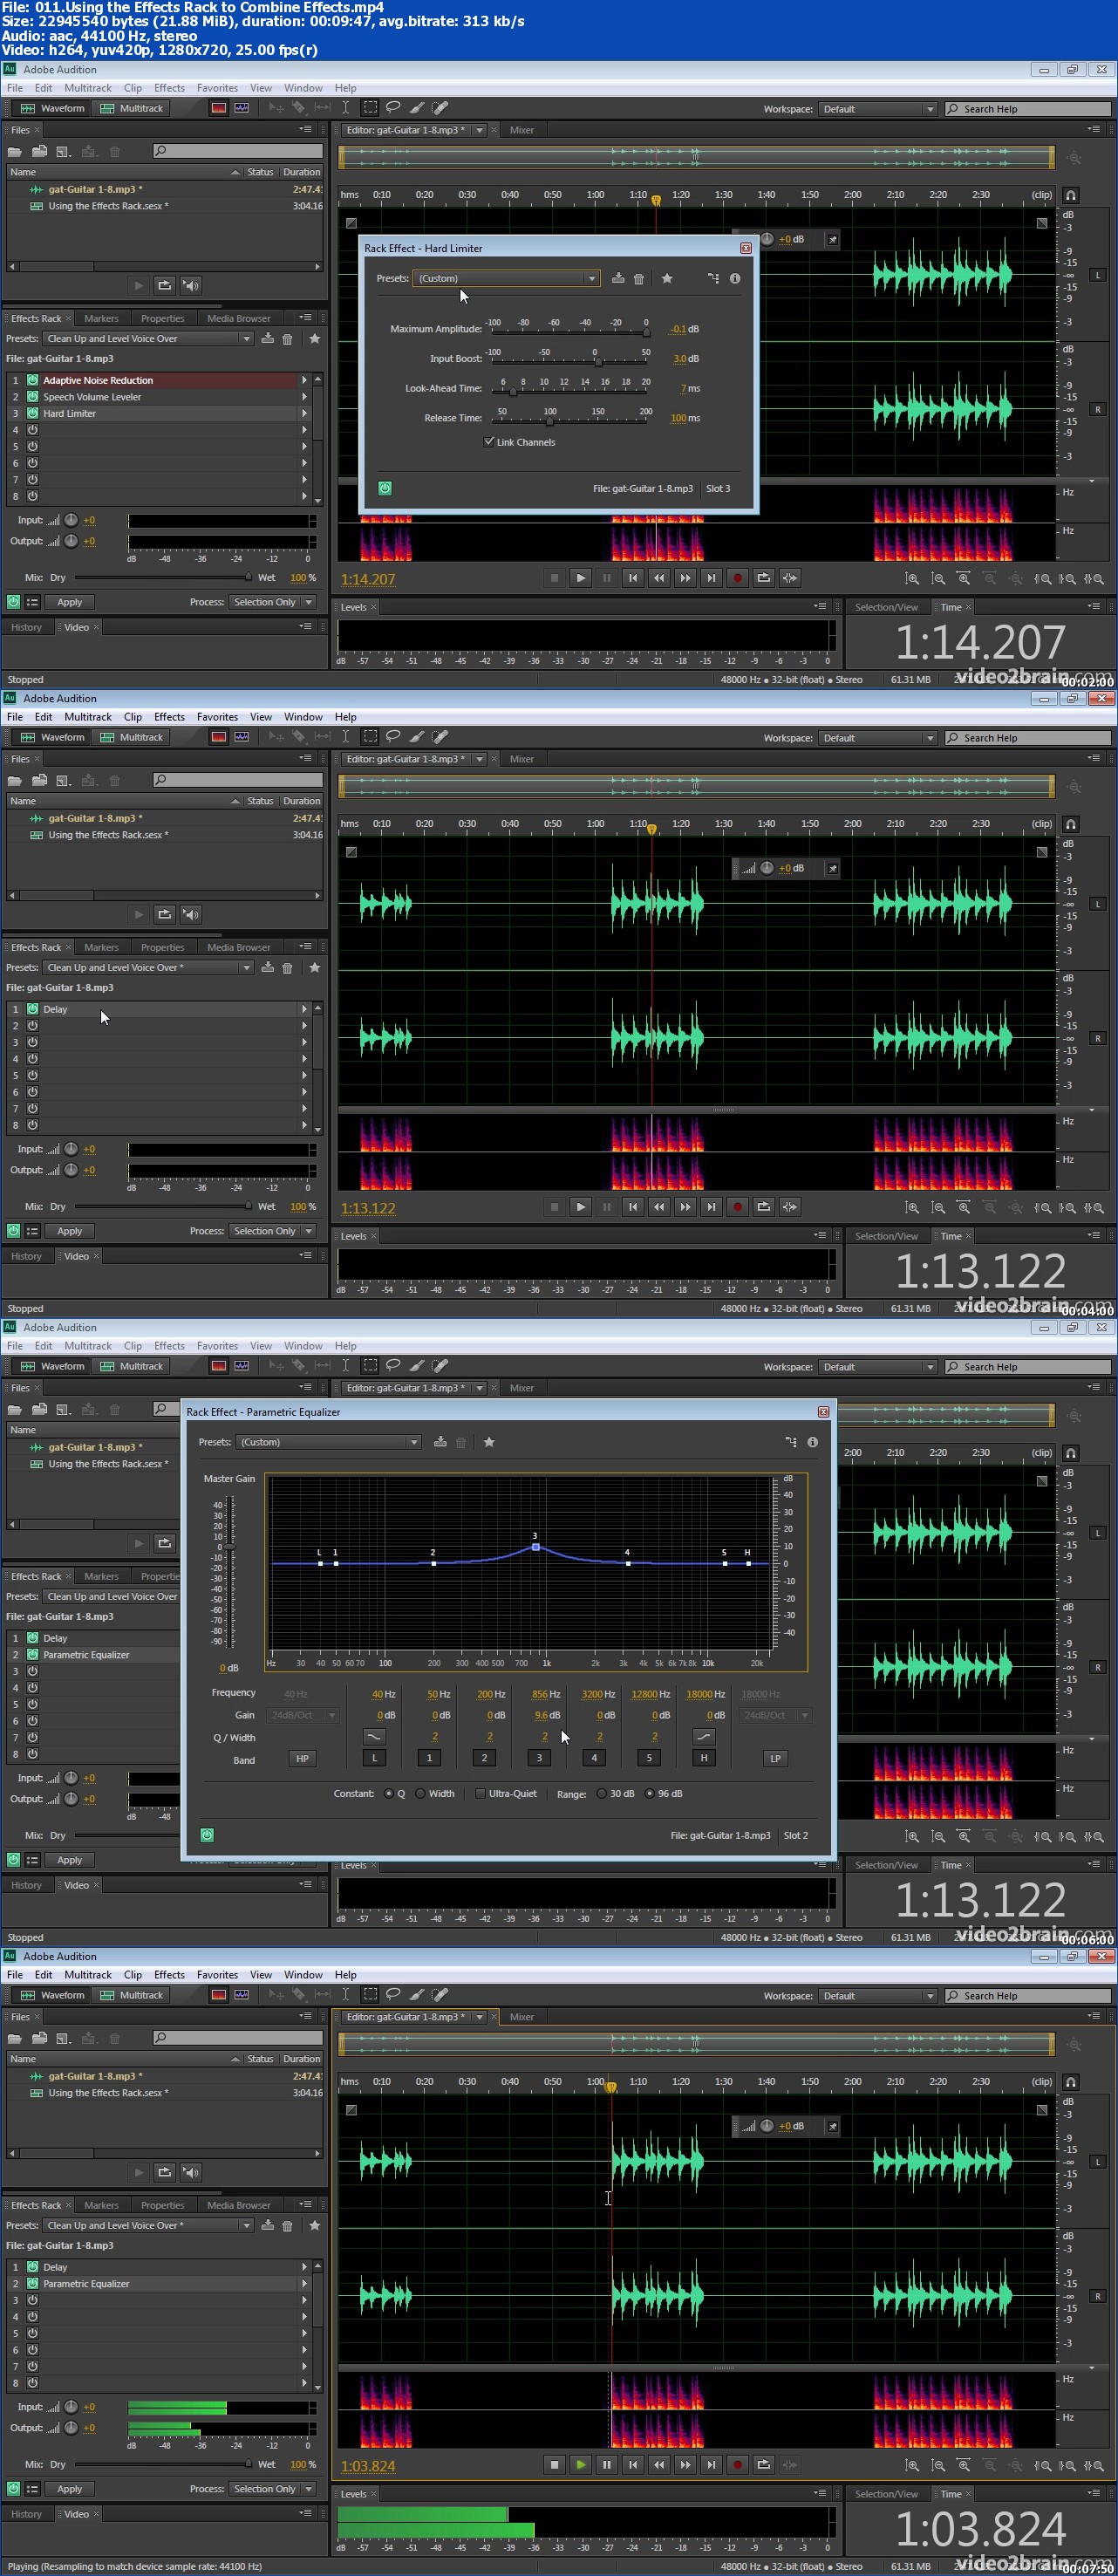Save preset icon in Hard Limiter dialog
Image resolution: width=1118 pixels, height=2576 pixels.
pos(618,278)
